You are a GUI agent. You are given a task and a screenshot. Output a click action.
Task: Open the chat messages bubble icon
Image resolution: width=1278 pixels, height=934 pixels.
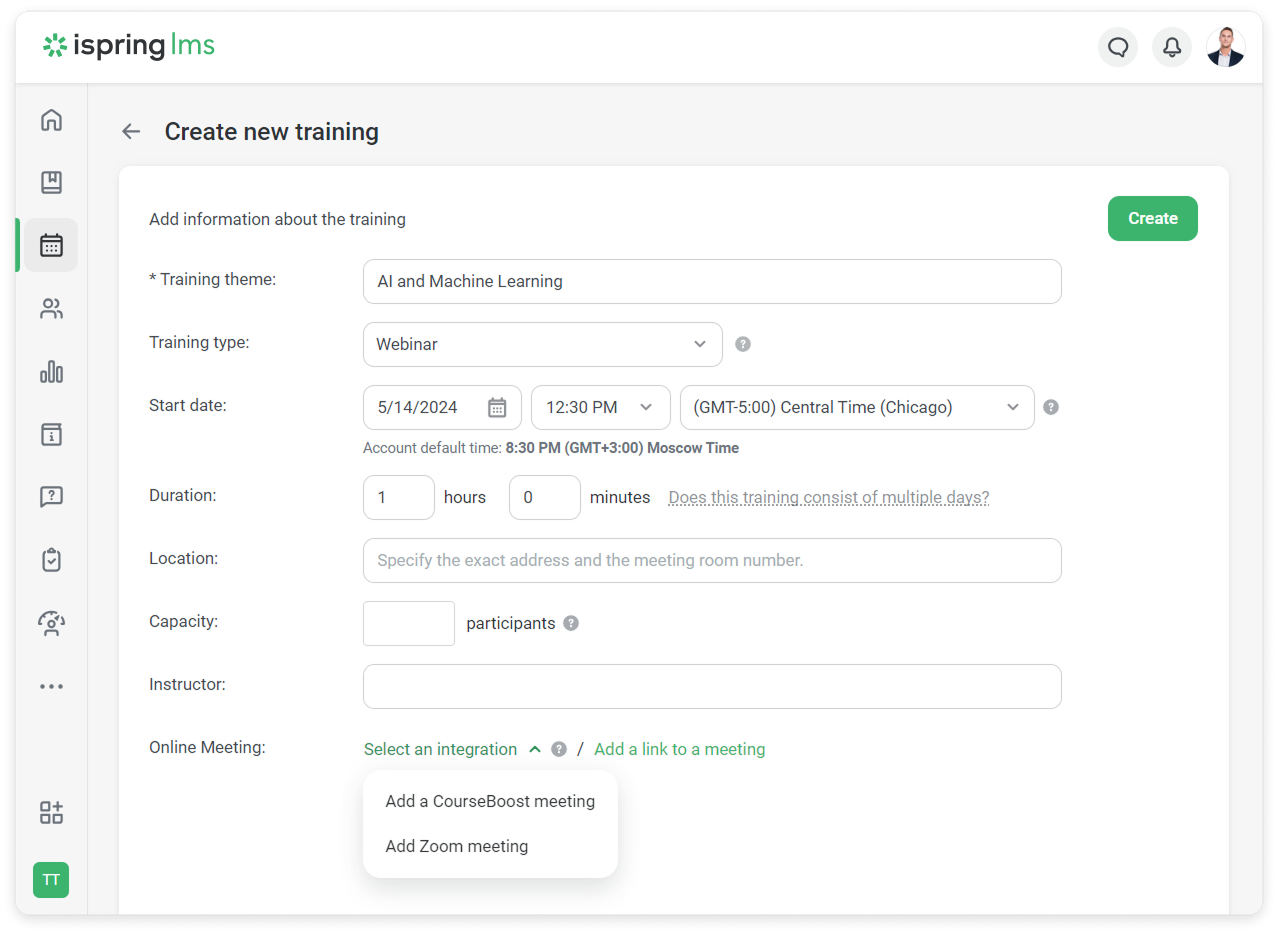pos(1118,47)
